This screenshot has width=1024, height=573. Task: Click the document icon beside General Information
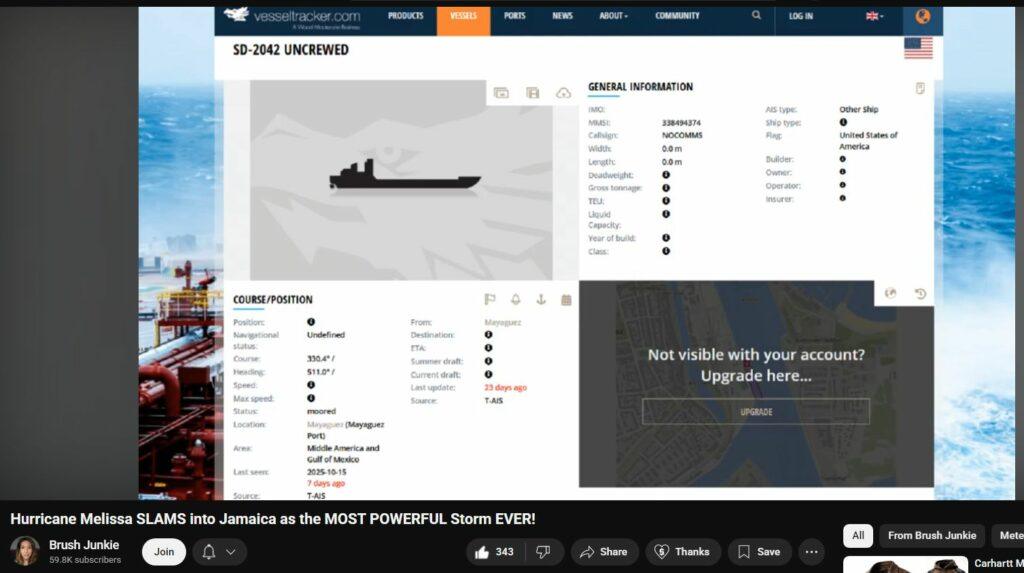point(920,88)
